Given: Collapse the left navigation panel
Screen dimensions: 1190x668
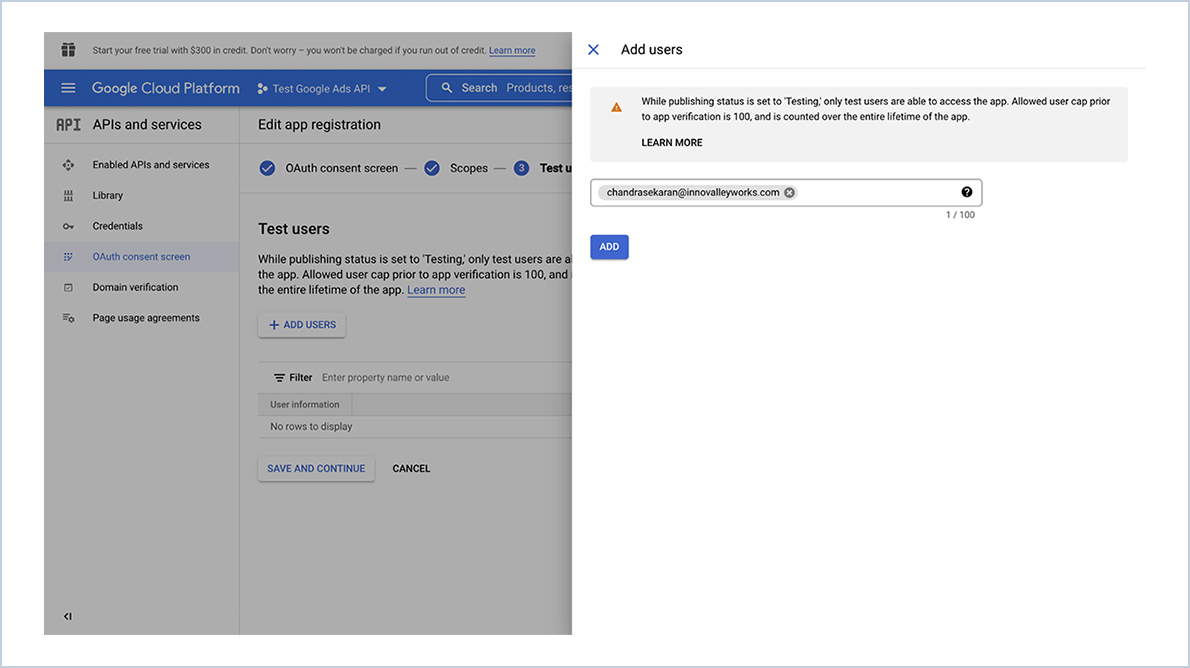Looking at the screenshot, I should 67,616.
